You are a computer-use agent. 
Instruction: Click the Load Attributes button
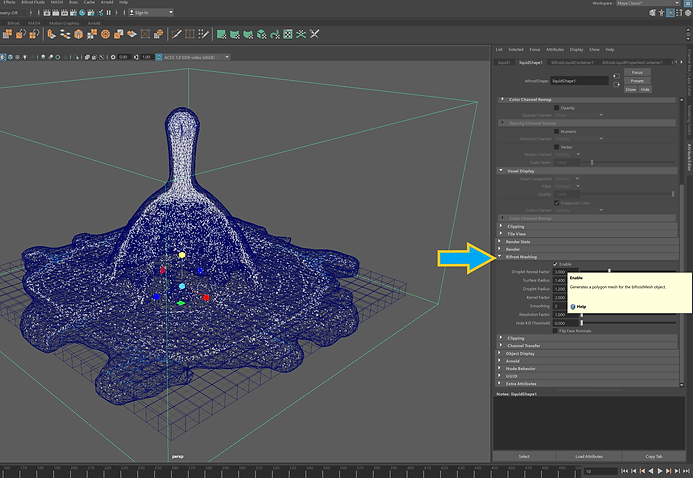[x=589, y=456]
